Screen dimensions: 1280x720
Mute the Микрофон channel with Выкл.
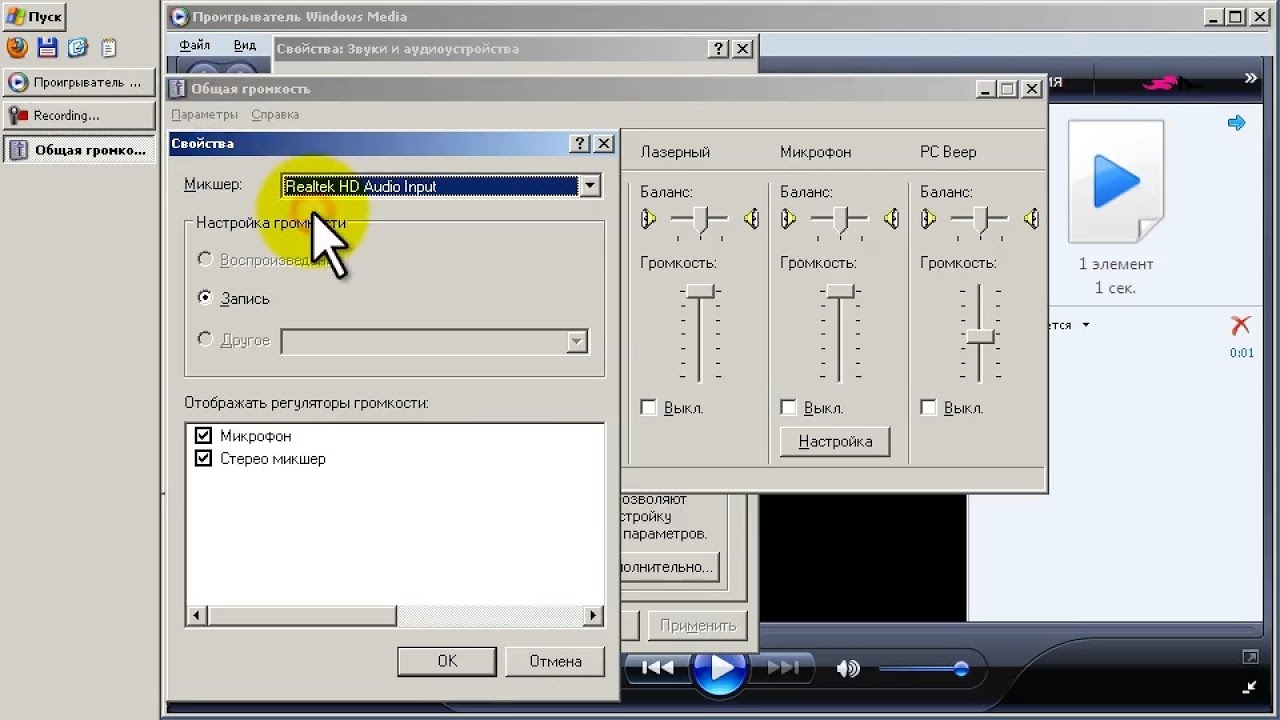click(788, 407)
